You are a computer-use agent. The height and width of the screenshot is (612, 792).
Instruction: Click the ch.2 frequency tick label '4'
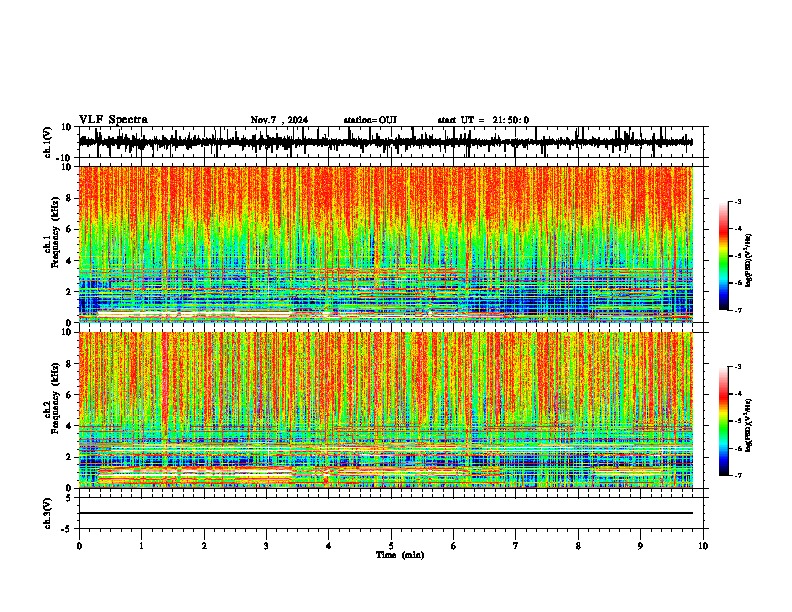pos(70,426)
